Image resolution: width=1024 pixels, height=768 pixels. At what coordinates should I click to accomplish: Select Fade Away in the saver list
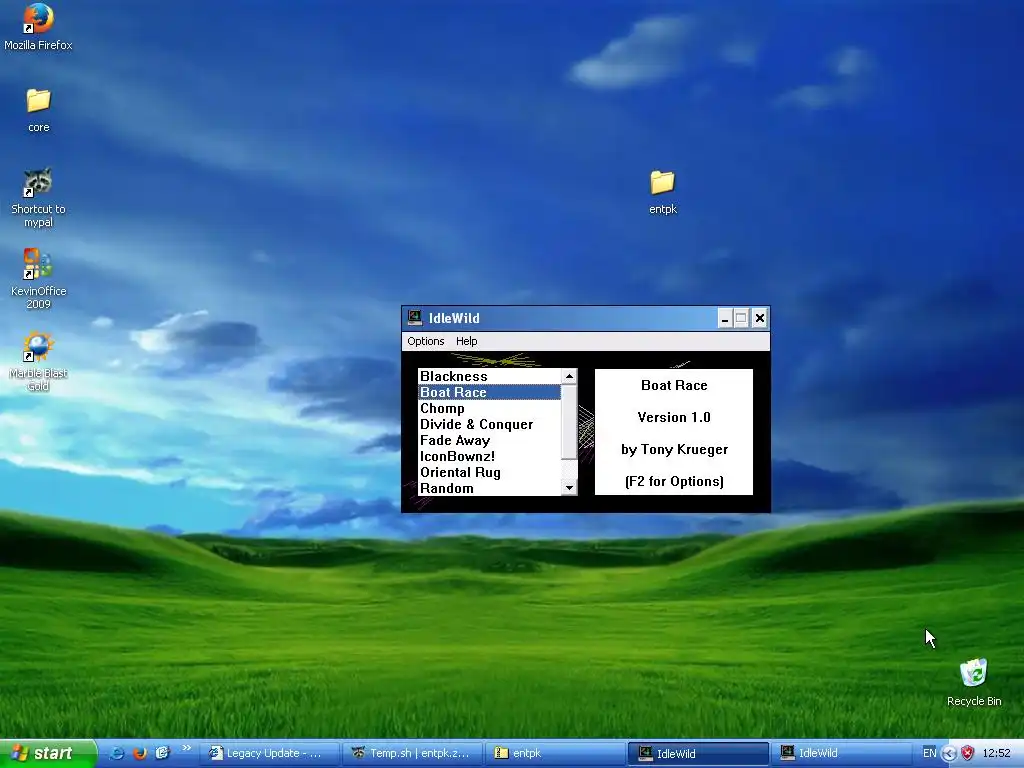[489, 441]
